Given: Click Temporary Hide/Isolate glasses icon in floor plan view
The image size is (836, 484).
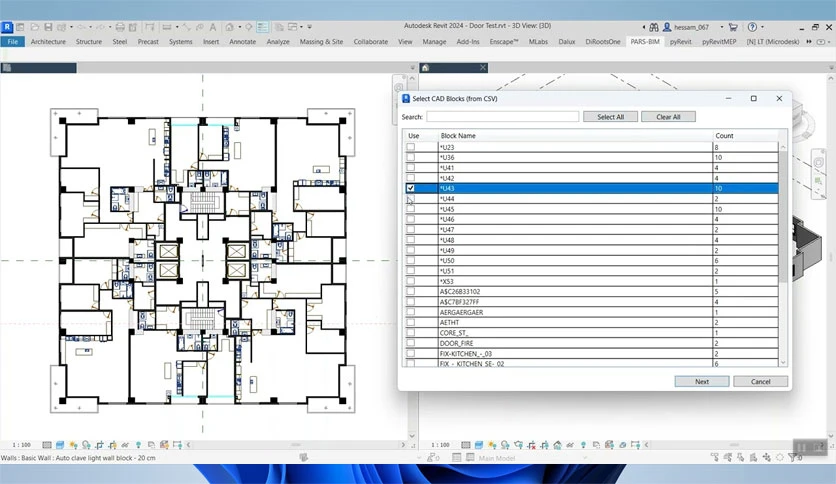Looking at the screenshot, I should [125, 445].
